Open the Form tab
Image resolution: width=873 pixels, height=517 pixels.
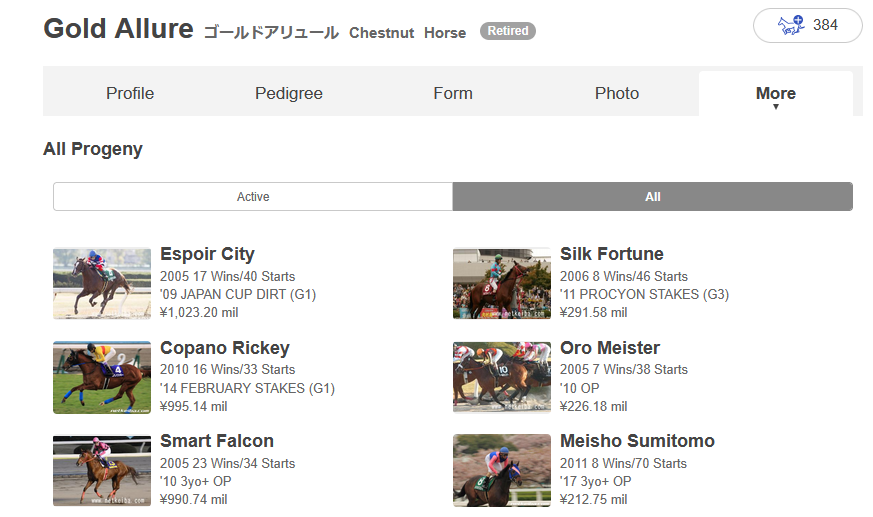(453, 93)
